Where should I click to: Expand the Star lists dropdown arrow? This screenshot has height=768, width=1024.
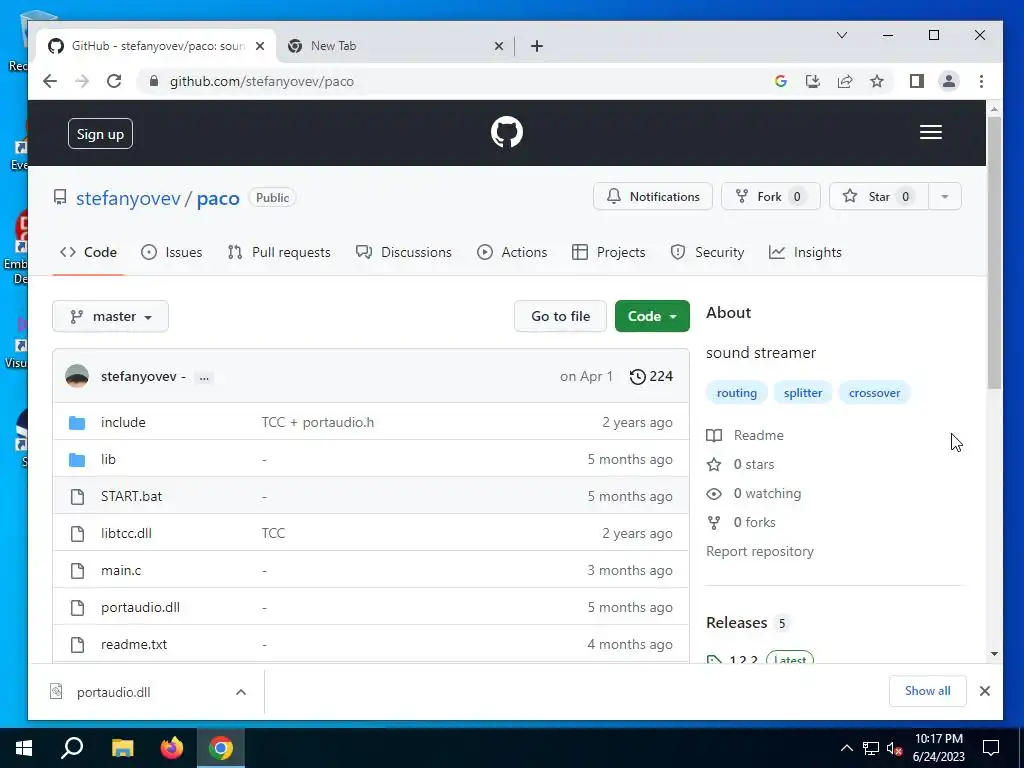click(x=944, y=197)
